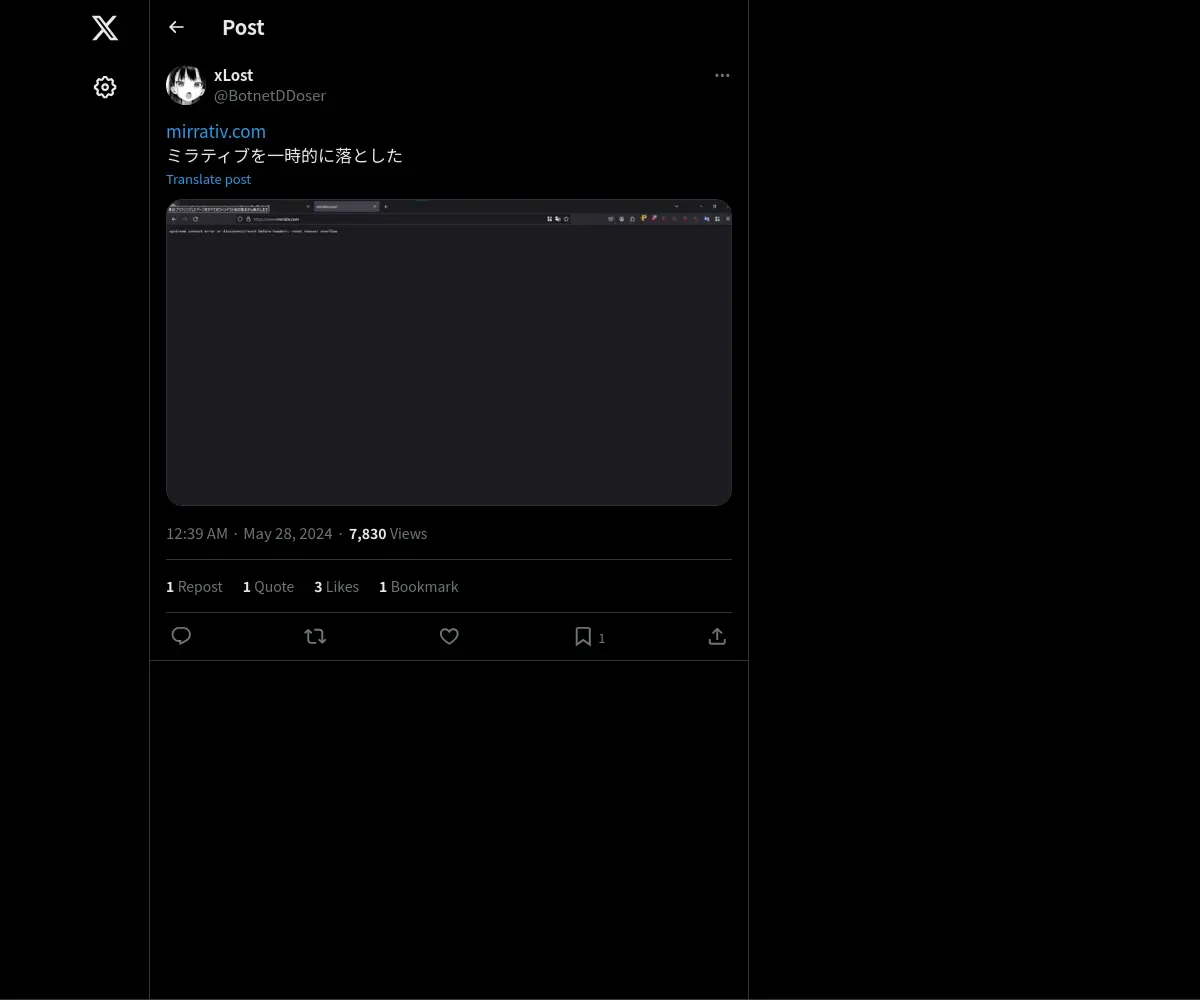1200x1000 pixels.
Task: Go back using the arrow icon
Action: 176,27
